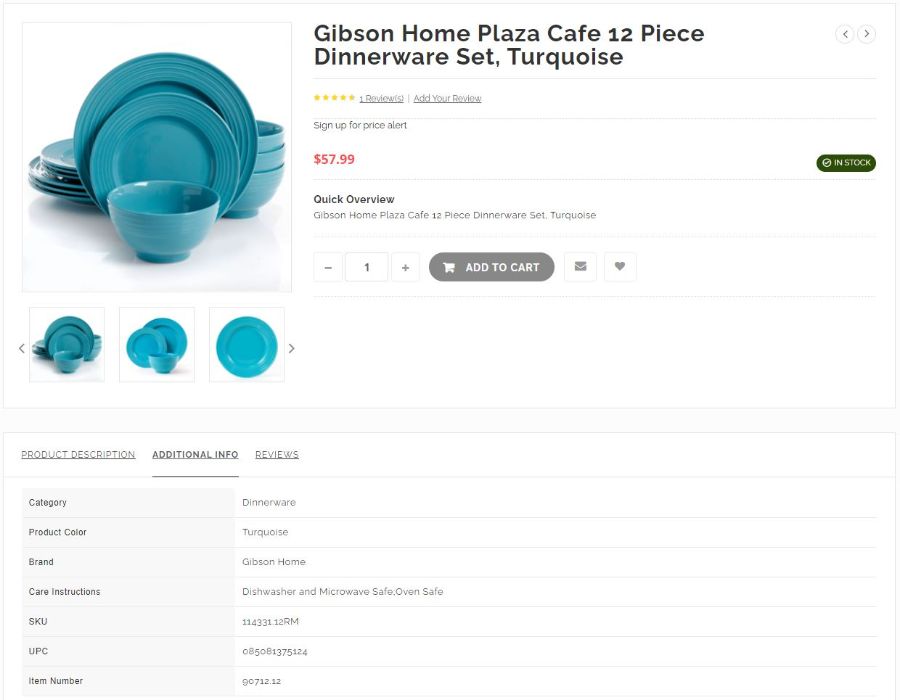The image size is (900, 700).
Task: Select the Additional Info tab
Action: point(195,454)
